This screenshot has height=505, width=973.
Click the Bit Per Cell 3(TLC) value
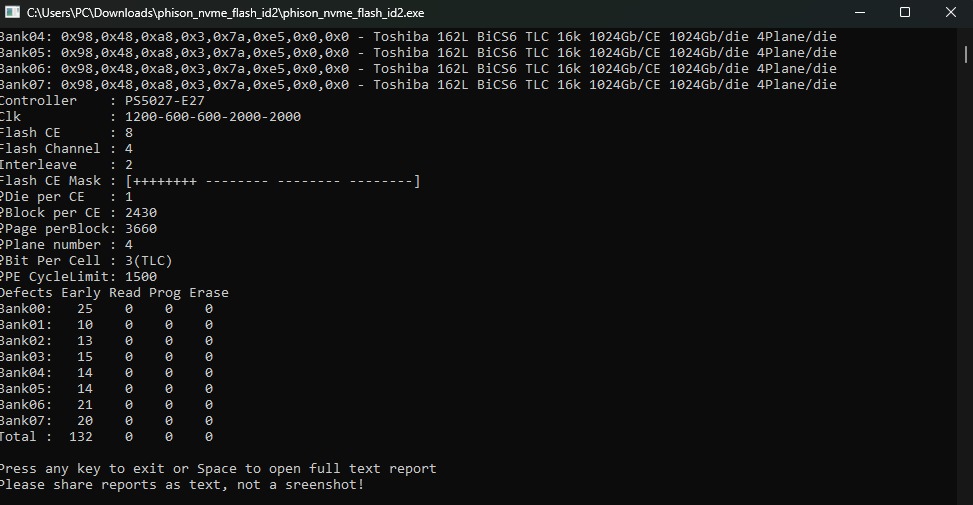148,261
